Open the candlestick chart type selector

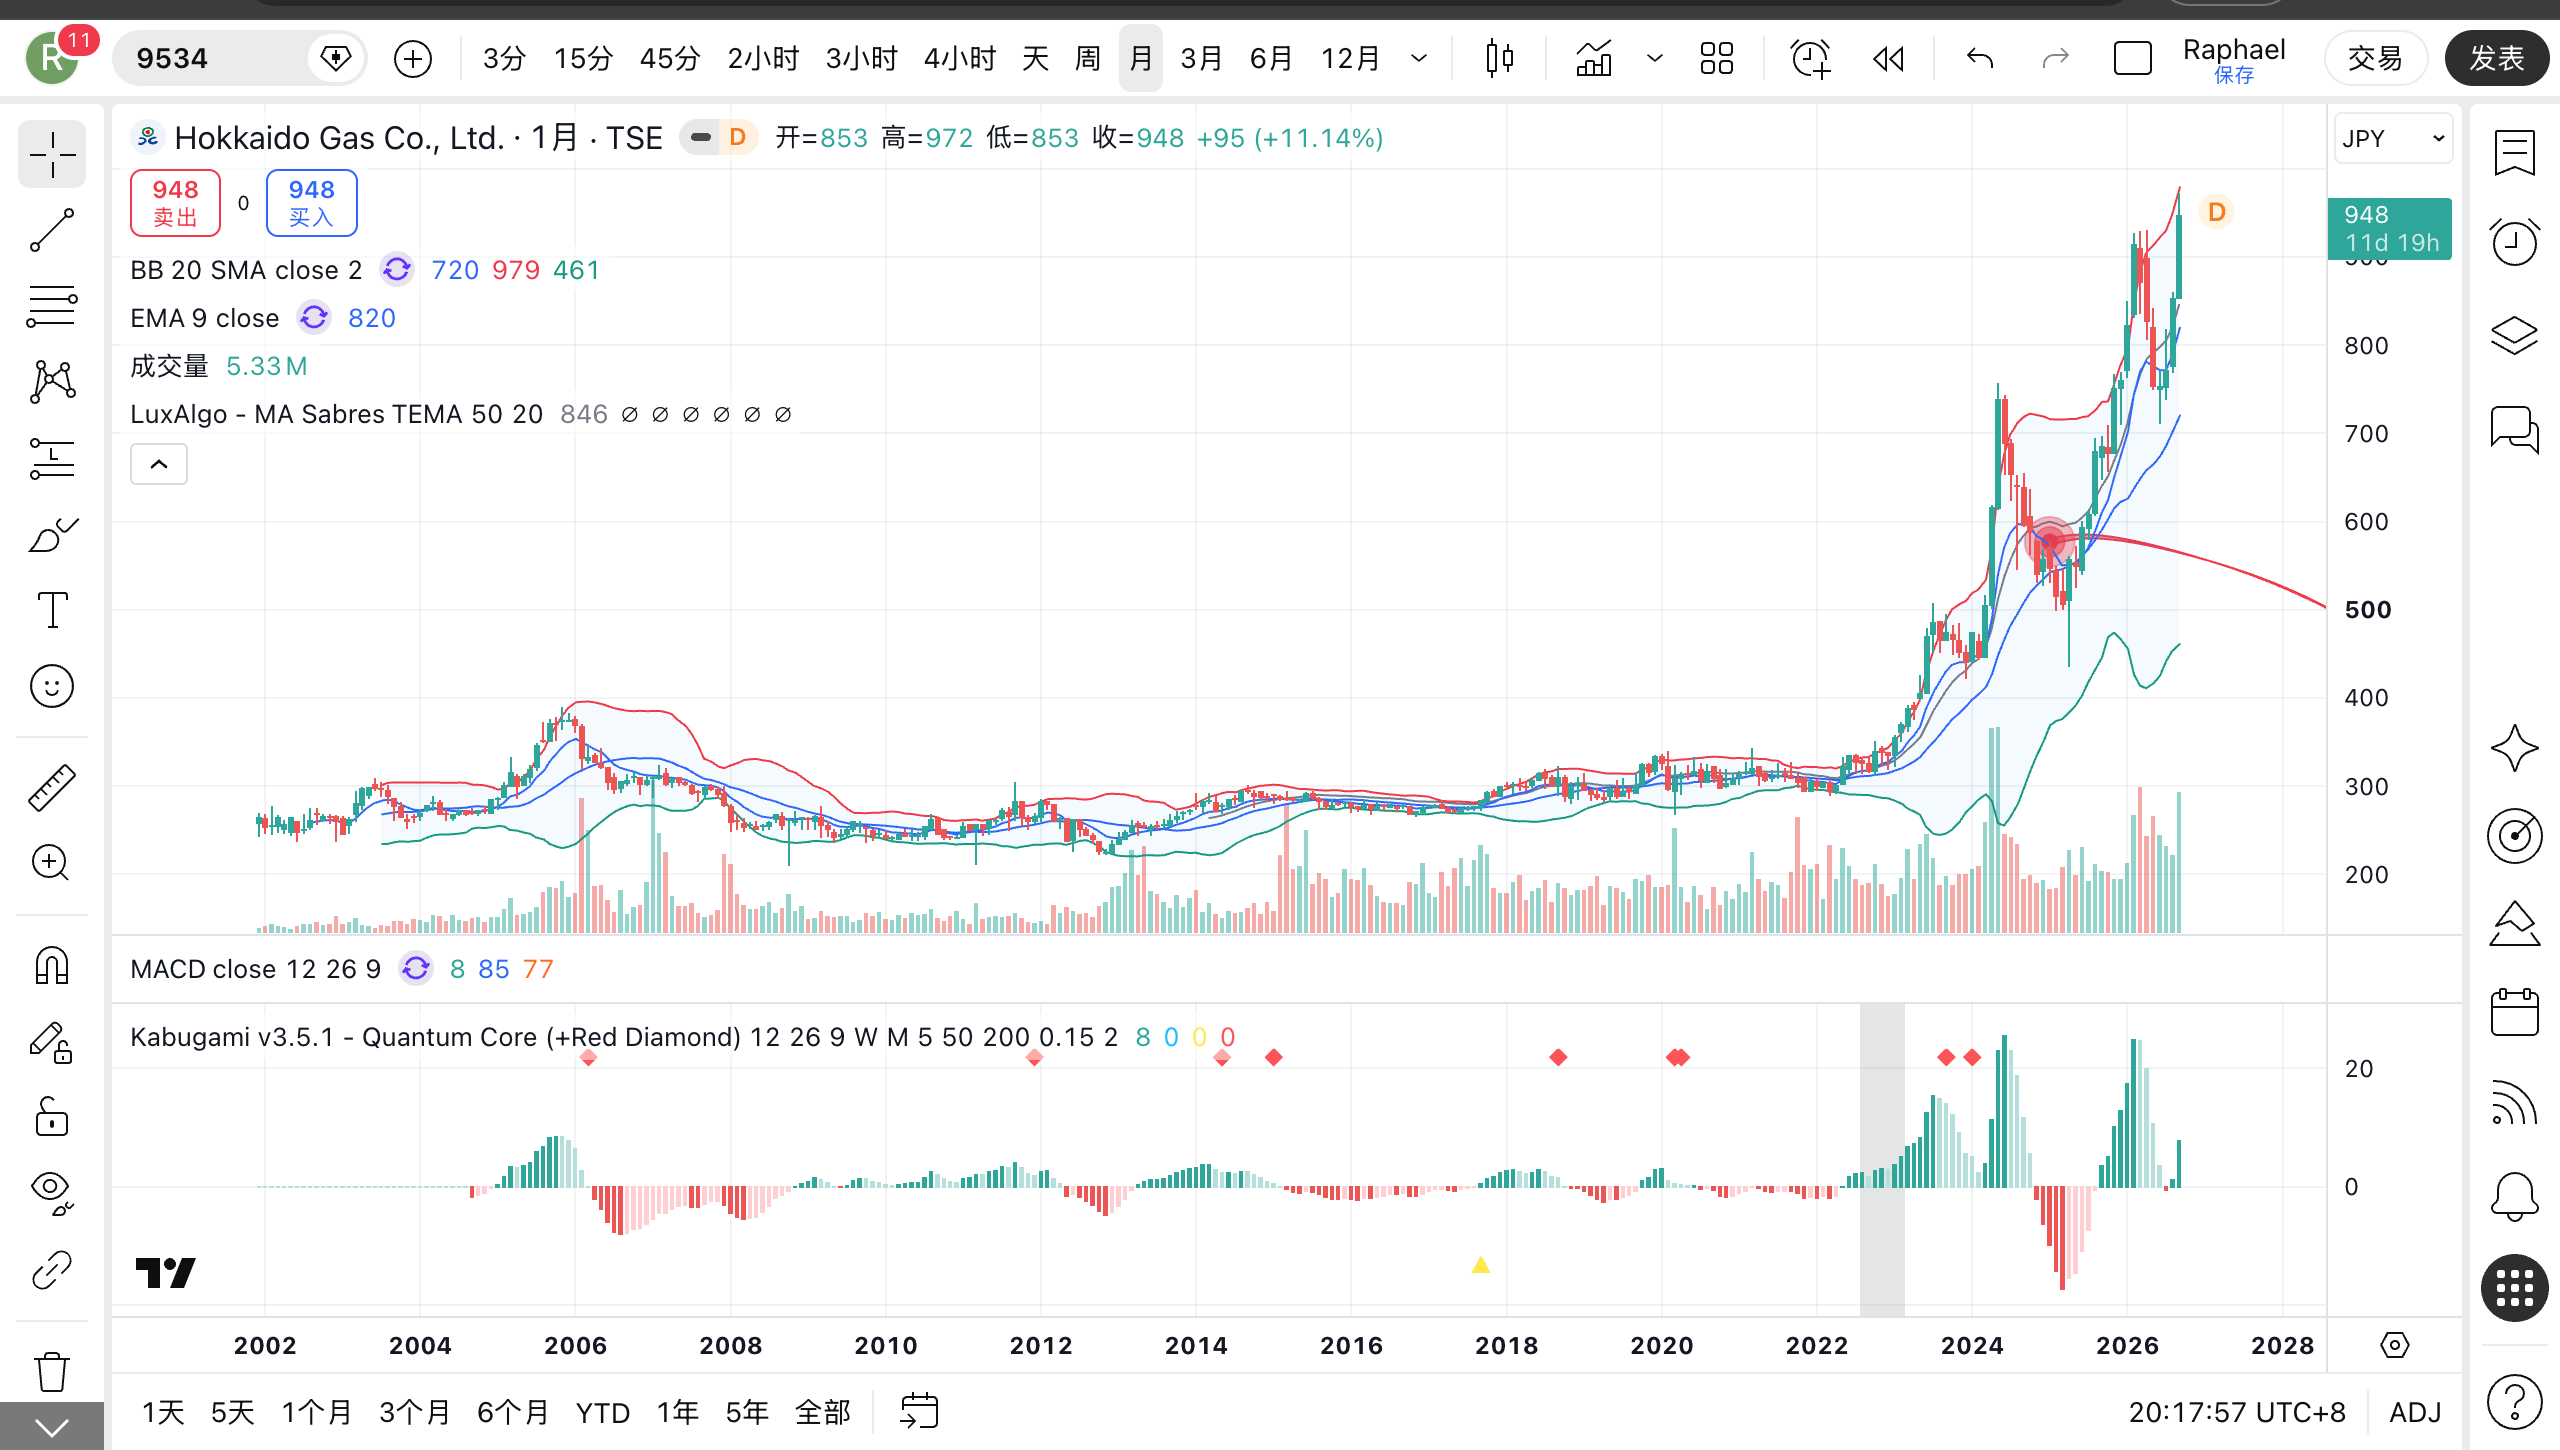[x=1500, y=59]
